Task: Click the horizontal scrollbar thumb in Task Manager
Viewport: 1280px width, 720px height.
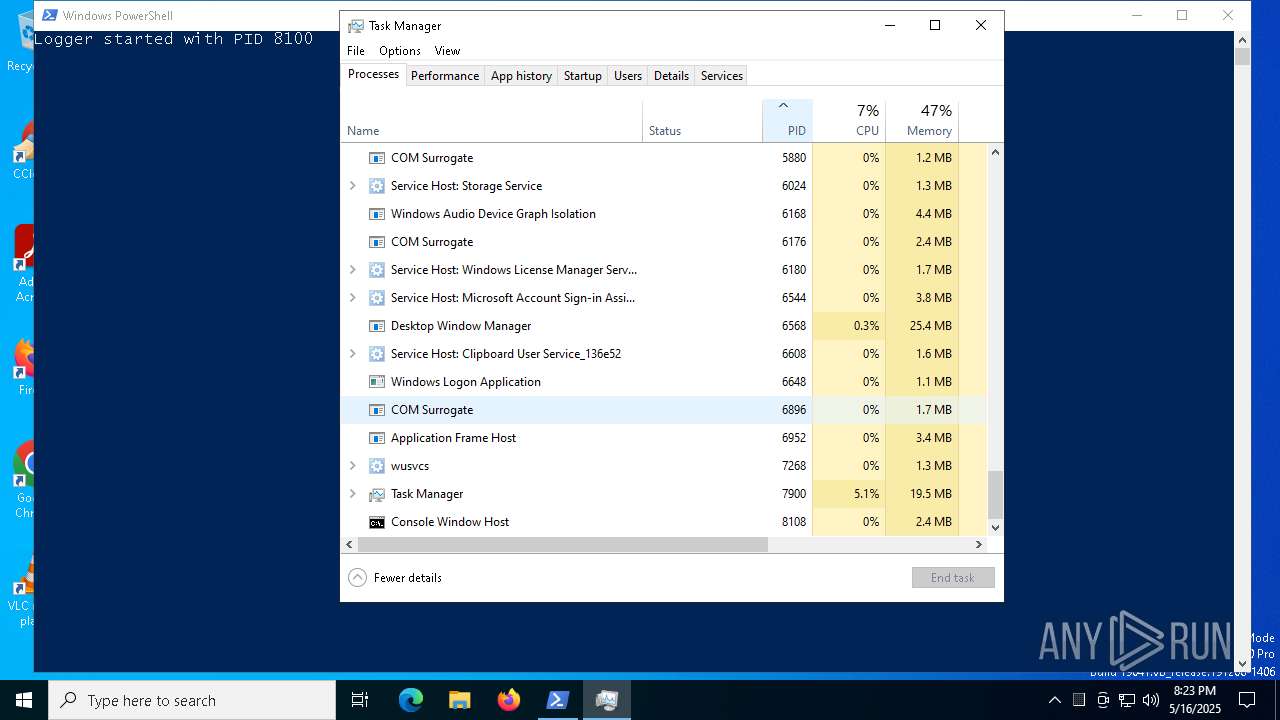Action: tap(563, 545)
